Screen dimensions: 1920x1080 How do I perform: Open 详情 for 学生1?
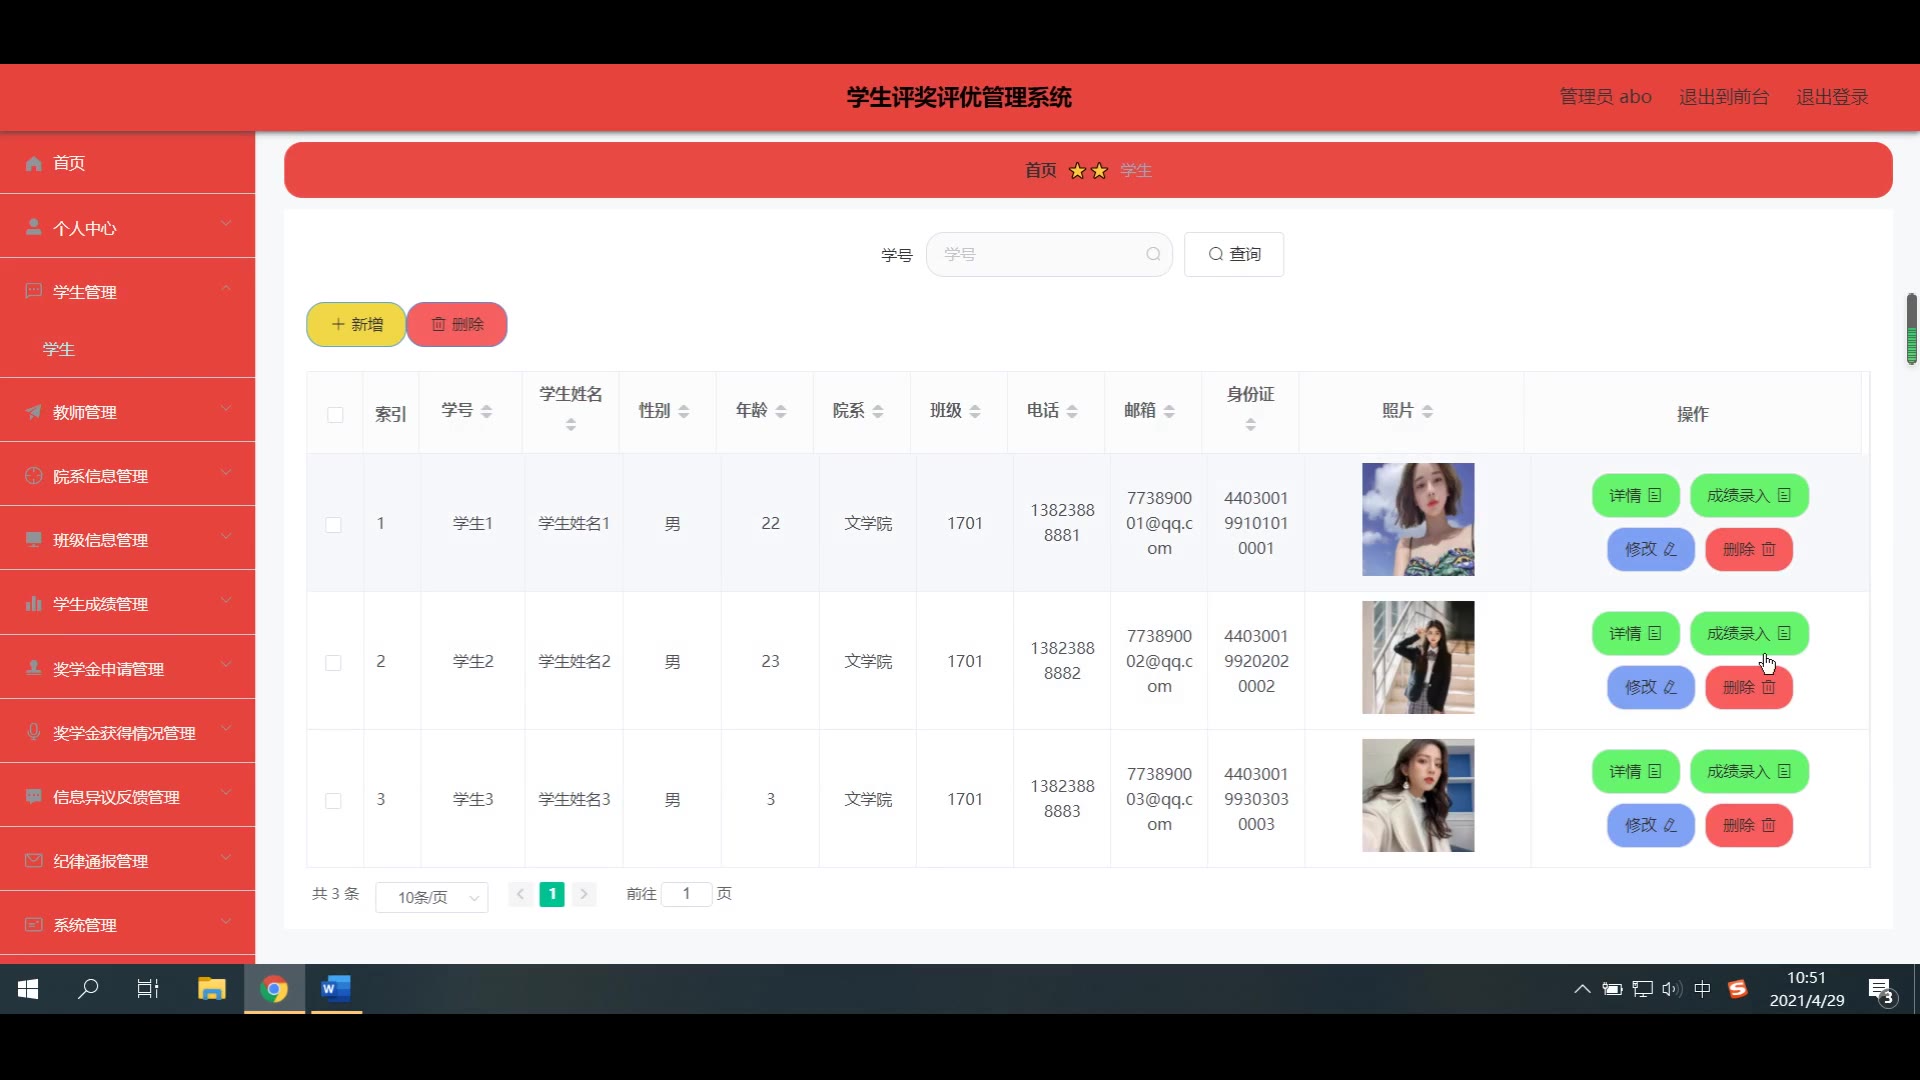click(x=1635, y=495)
